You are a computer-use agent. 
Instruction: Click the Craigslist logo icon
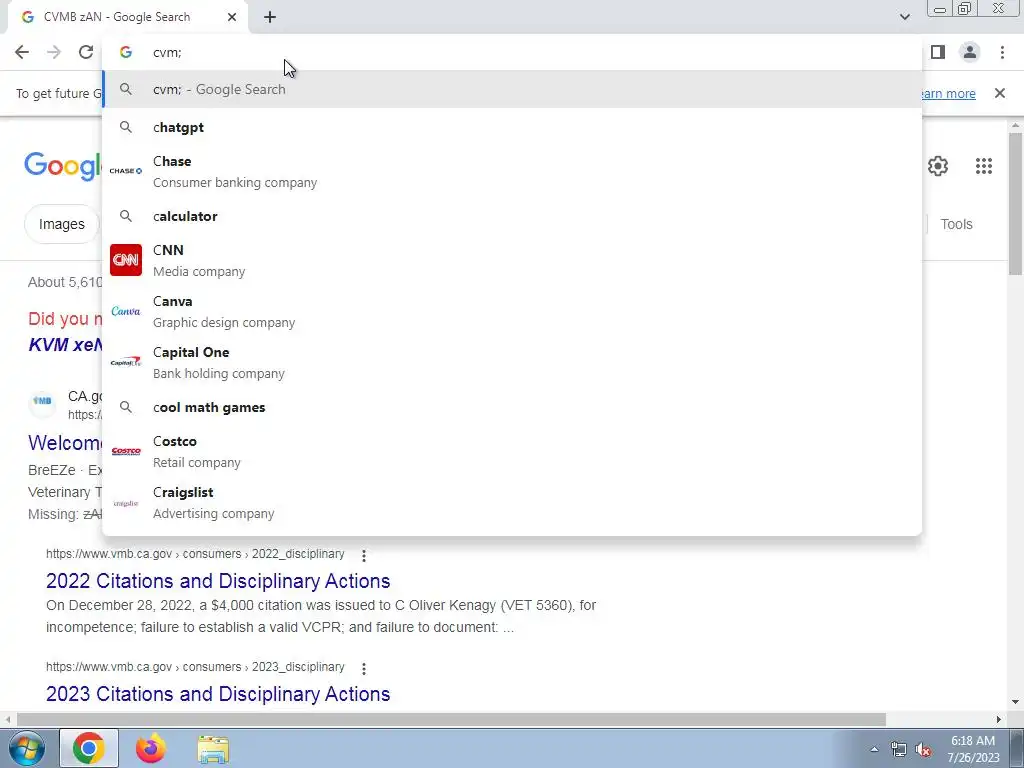pyautogui.click(x=126, y=503)
